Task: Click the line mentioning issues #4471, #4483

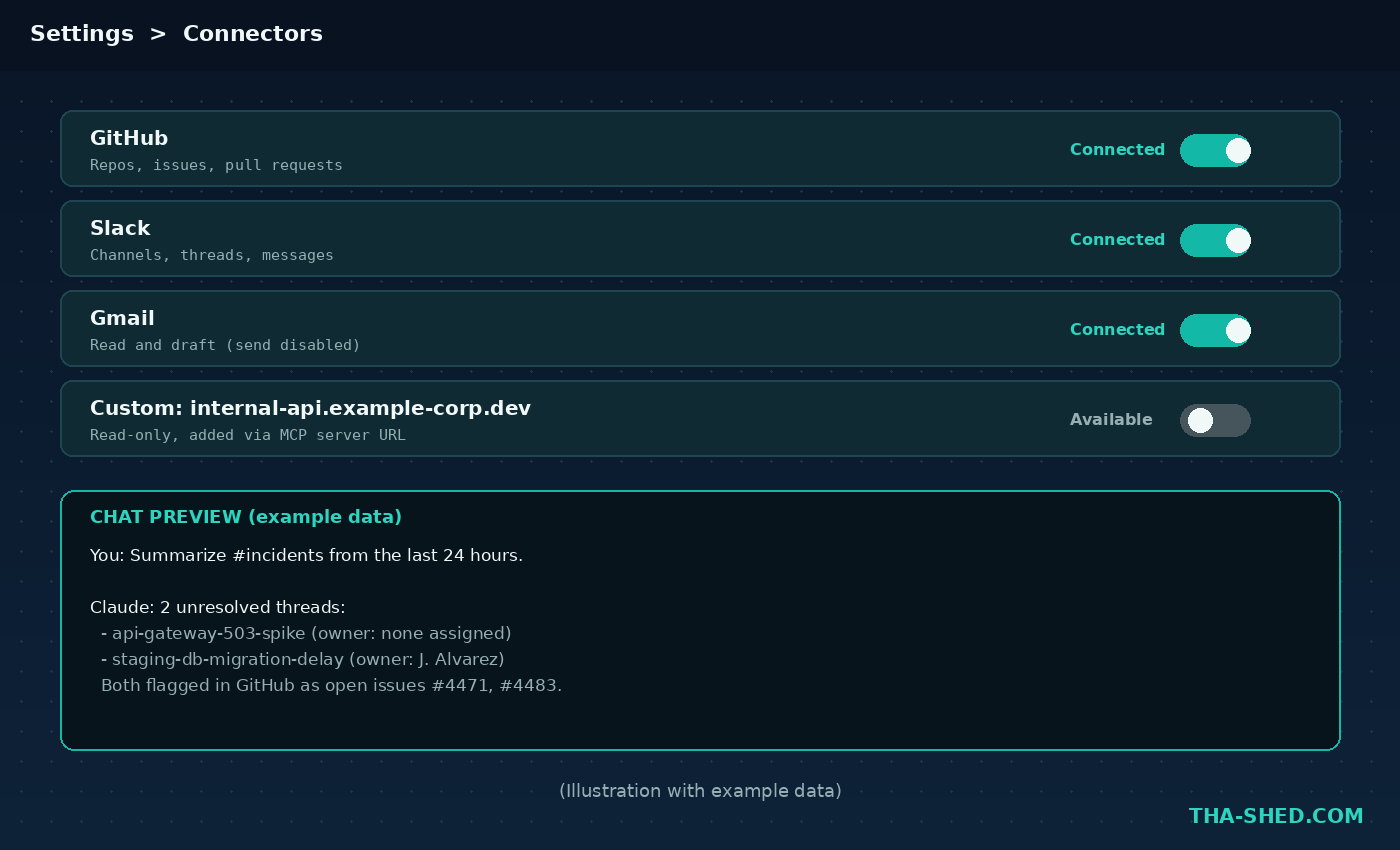Action: coord(331,685)
